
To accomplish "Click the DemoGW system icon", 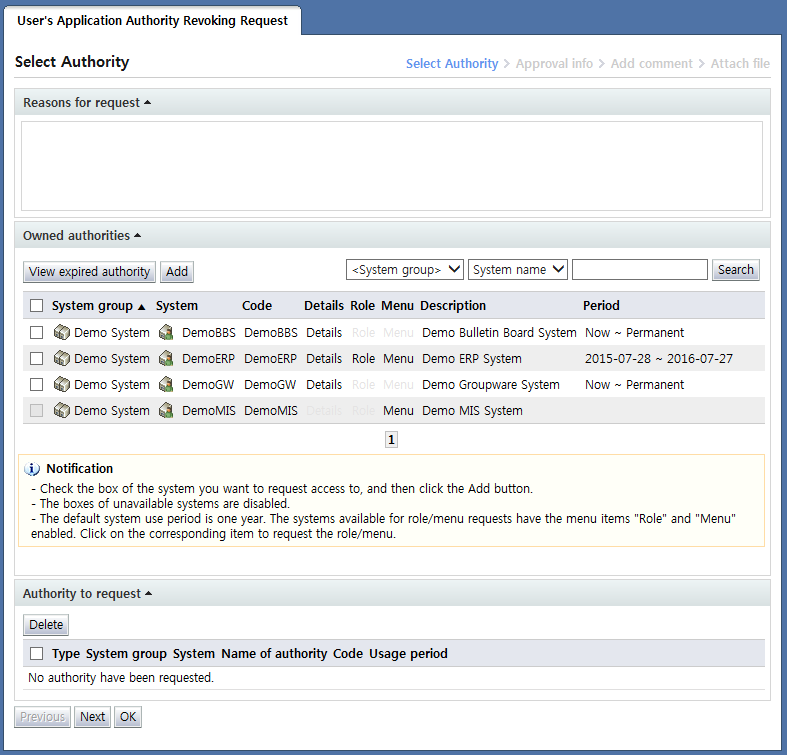I will (166, 385).
